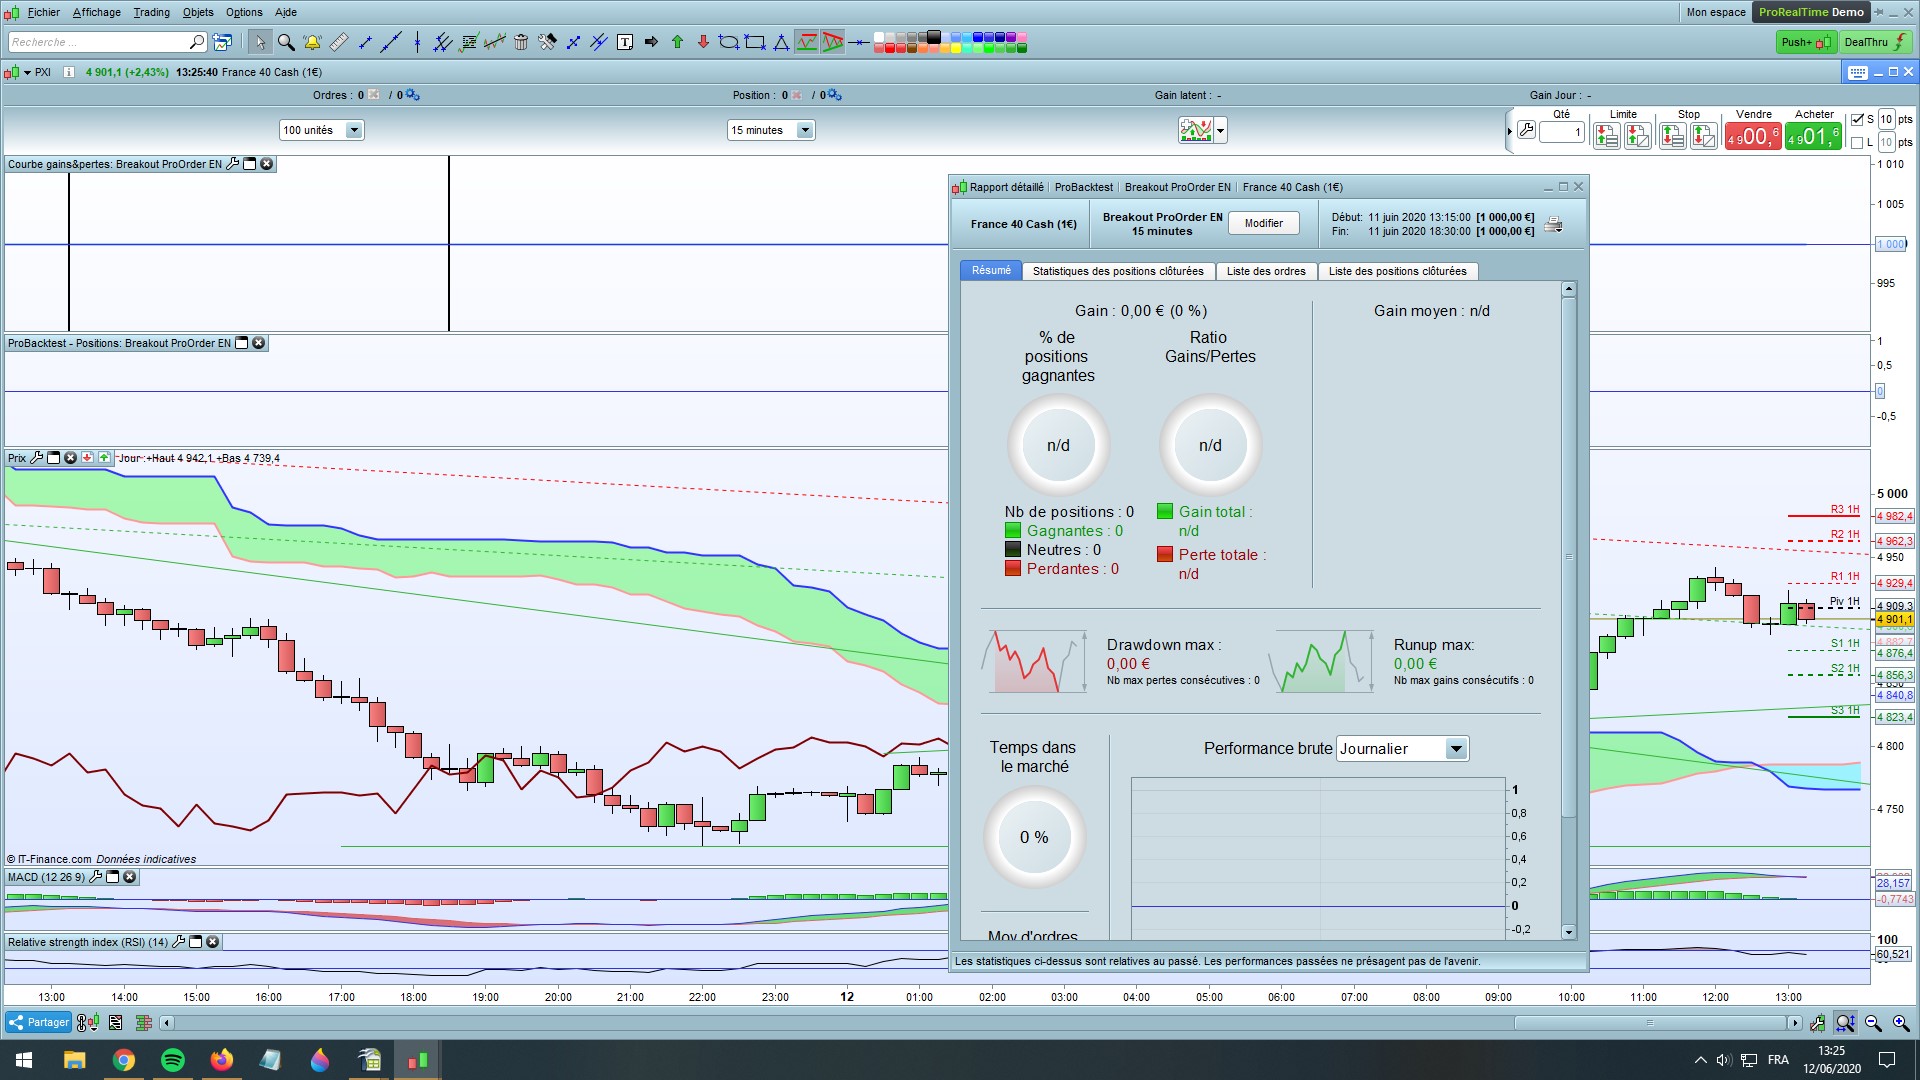1920x1080 pixels.
Task: Open the Trading menu
Action: click(151, 12)
